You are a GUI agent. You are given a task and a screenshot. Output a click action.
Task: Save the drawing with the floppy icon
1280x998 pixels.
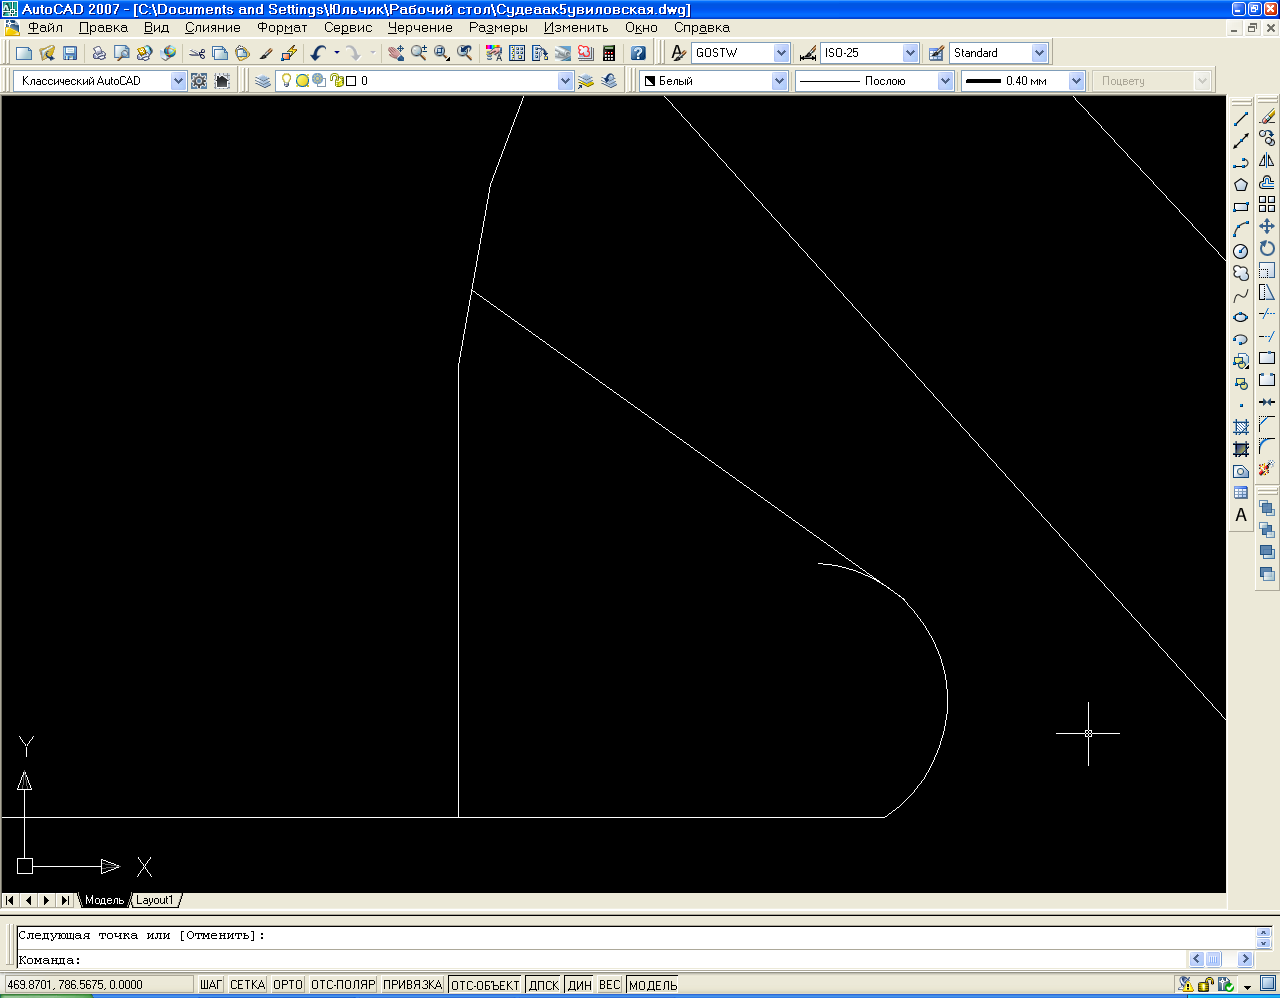coord(70,53)
